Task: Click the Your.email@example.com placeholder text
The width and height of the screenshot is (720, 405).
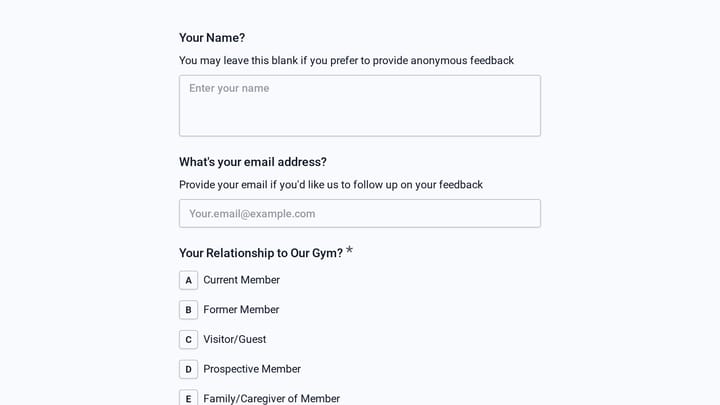Action: tap(252, 214)
